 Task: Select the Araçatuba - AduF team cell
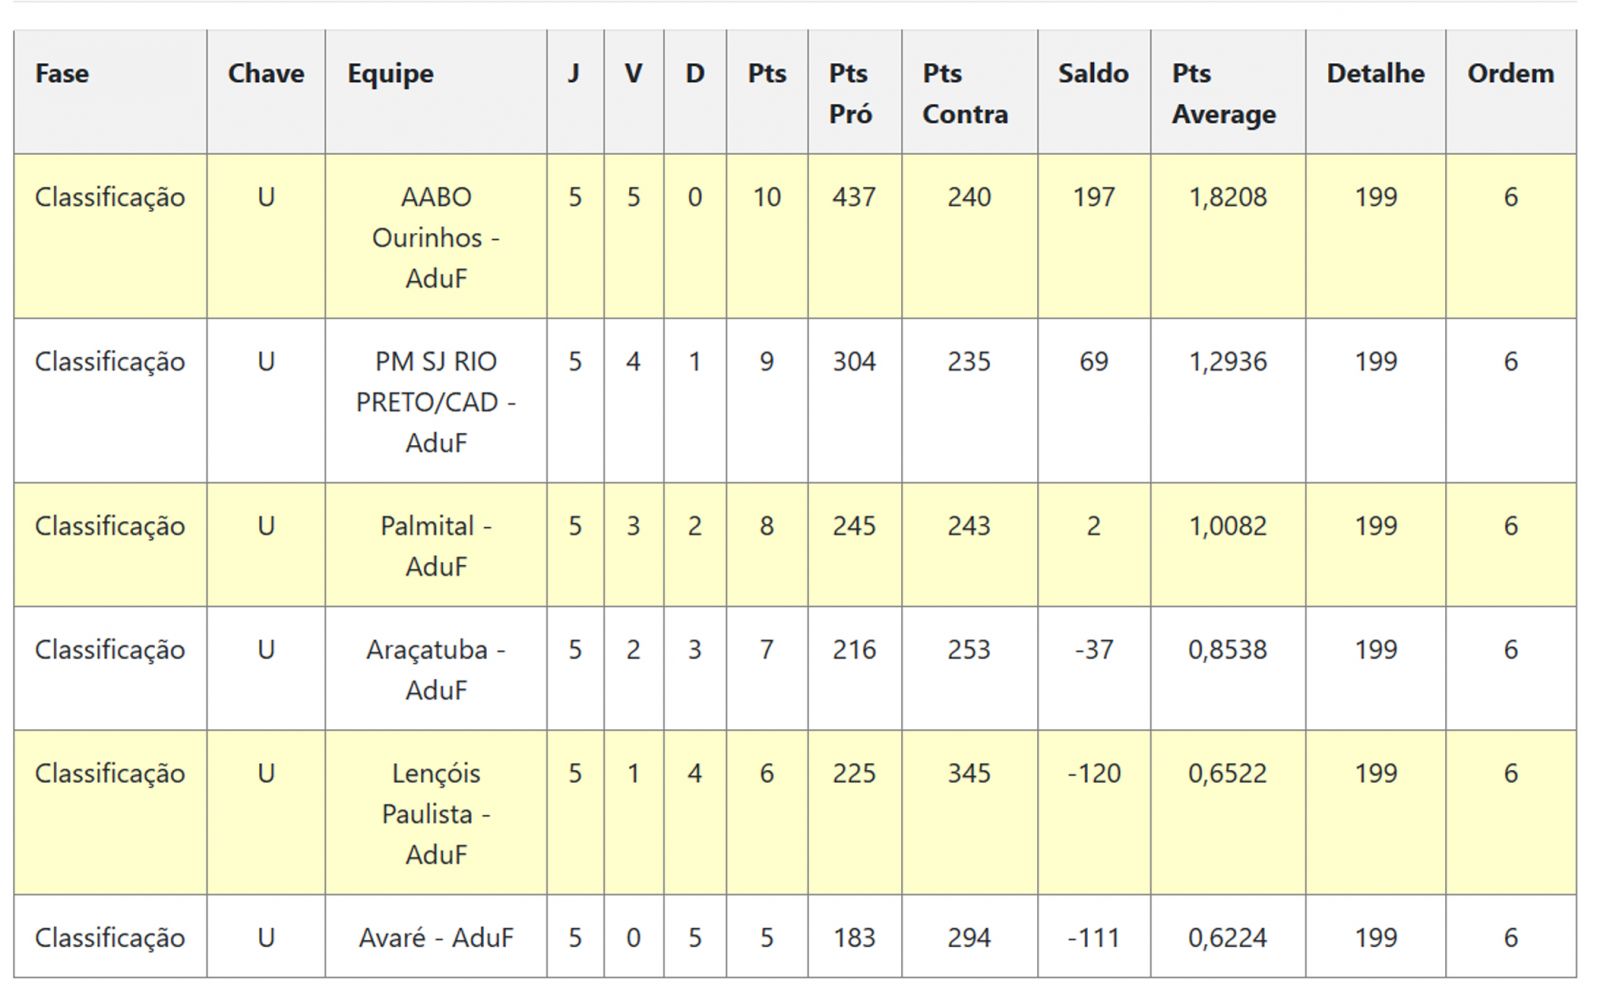pyautogui.click(x=436, y=669)
